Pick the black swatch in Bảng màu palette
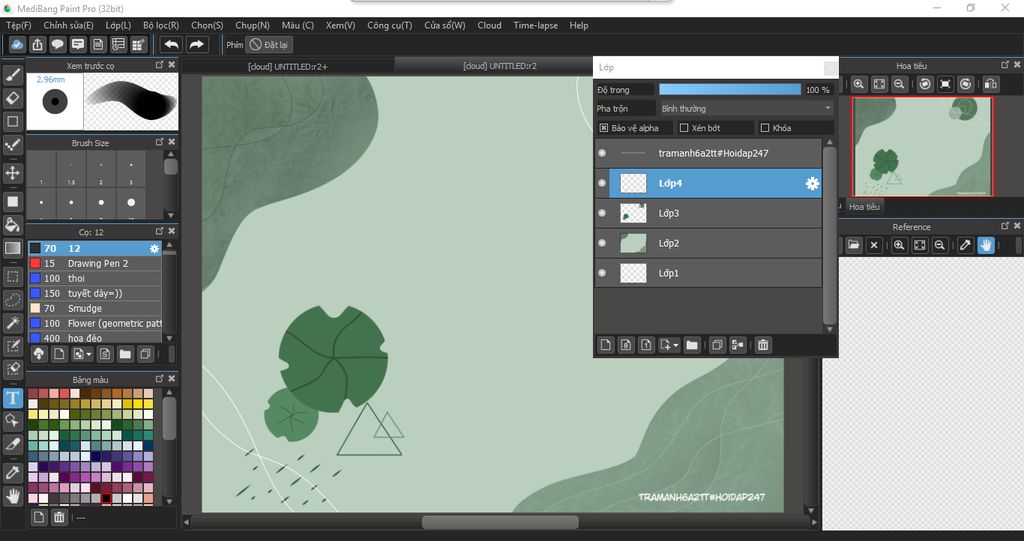The height and width of the screenshot is (541, 1024). [106, 499]
